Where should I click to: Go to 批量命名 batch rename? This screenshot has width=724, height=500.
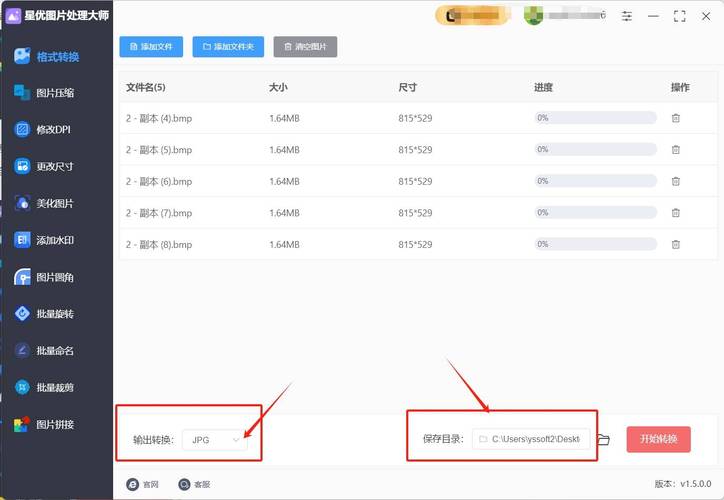(55, 351)
